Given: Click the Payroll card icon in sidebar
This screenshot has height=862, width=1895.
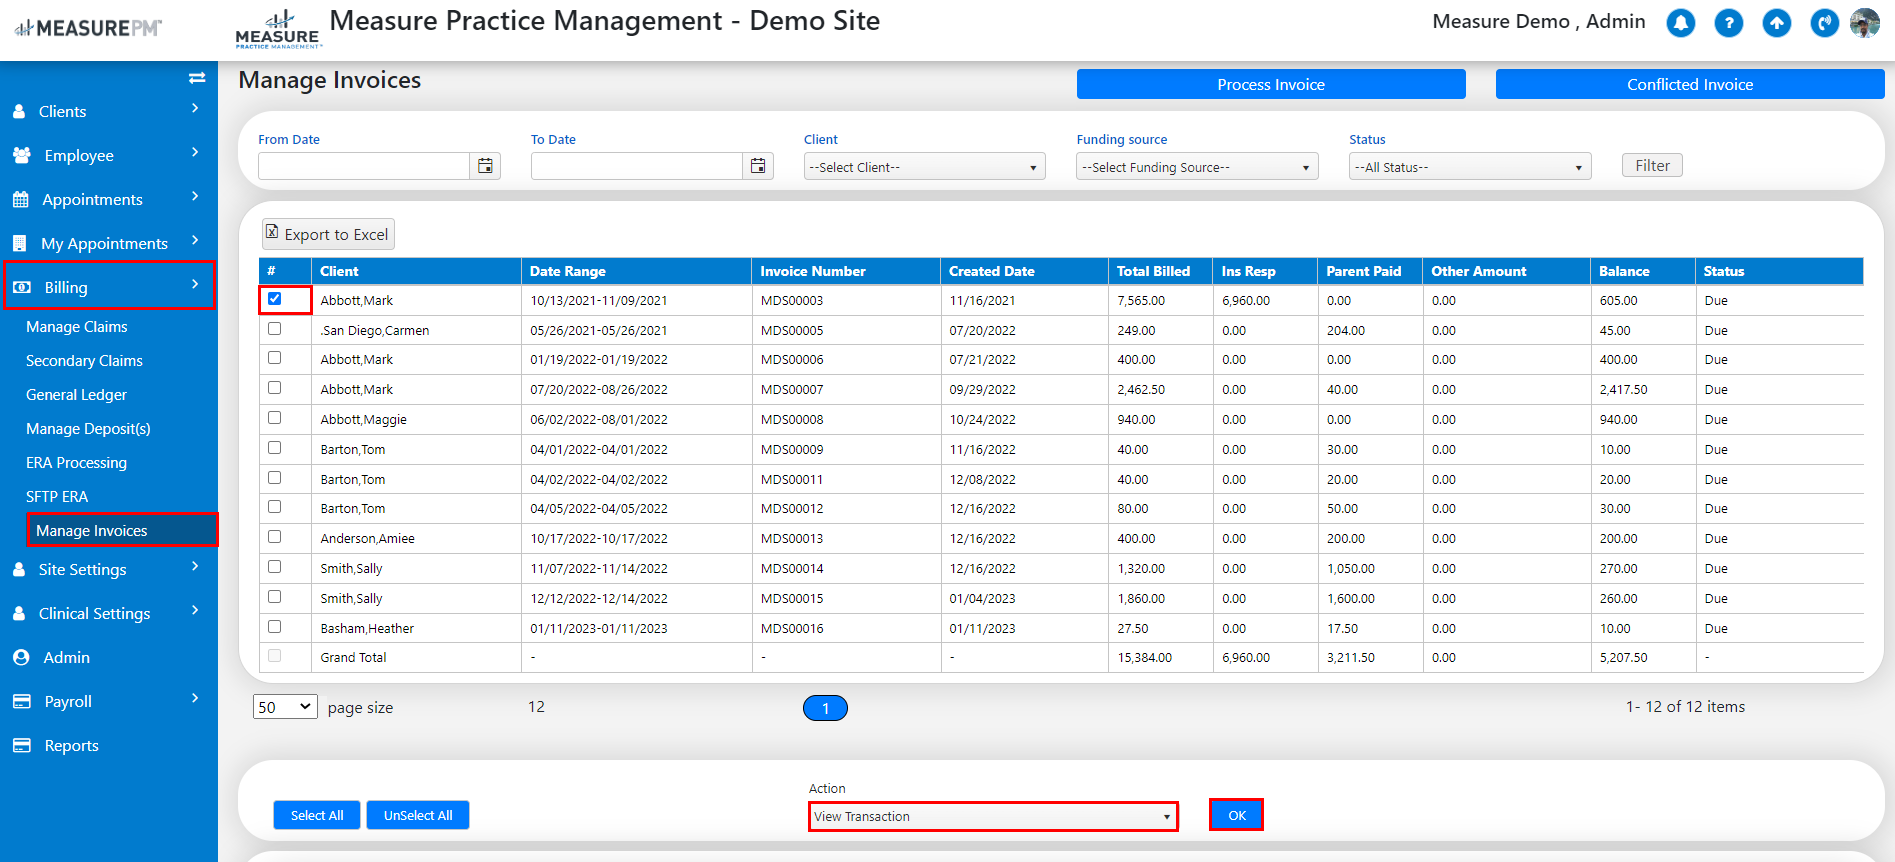Looking at the screenshot, I should [x=22, y=702].
